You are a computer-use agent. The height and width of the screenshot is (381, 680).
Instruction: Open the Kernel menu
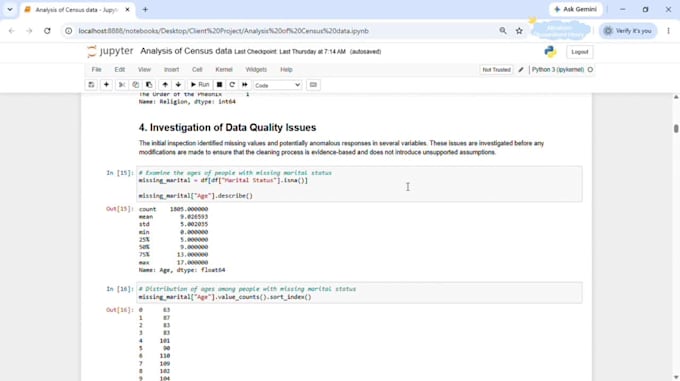coord(224,70)
